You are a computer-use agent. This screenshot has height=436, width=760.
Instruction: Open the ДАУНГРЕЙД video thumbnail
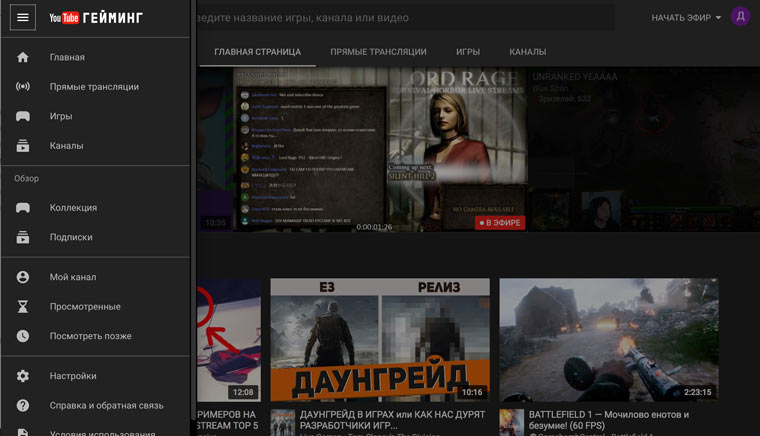coord(380,340)
